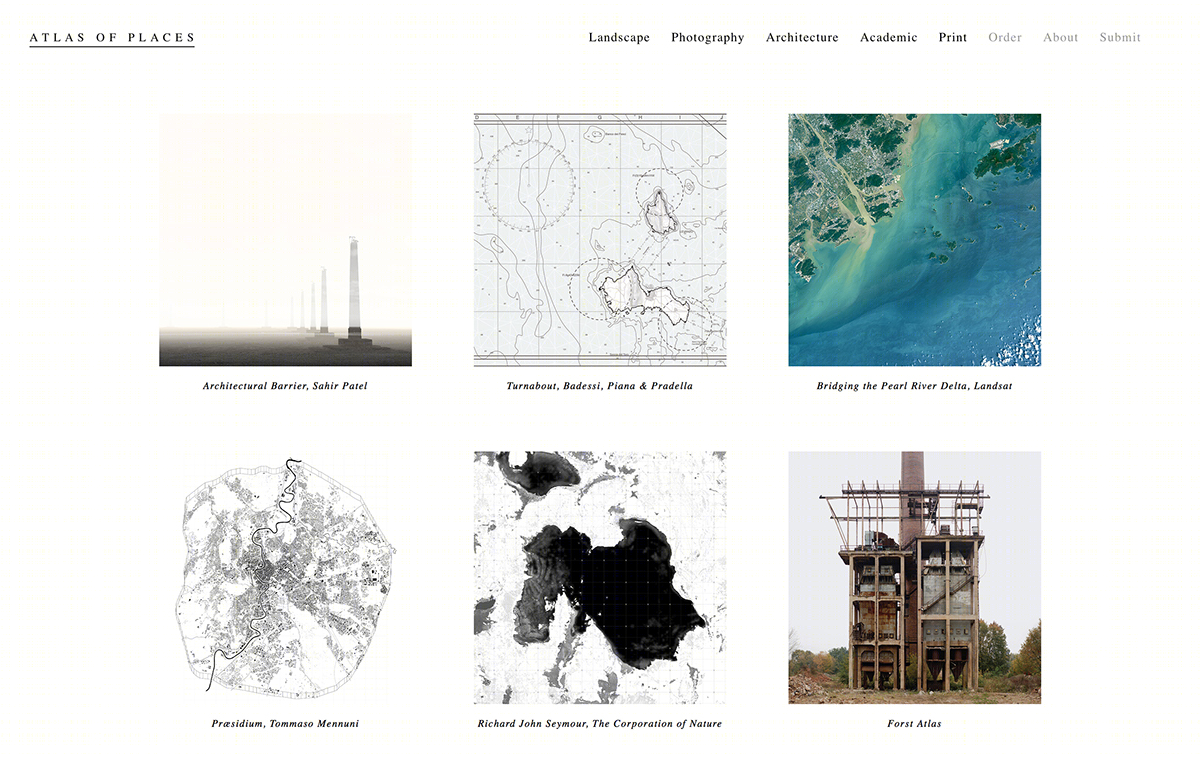Image resolution: width=1200 pixels, height=758 pixels.
Task: Open the Præsidium city map thumbnail
Action: (x=285, y=578)
